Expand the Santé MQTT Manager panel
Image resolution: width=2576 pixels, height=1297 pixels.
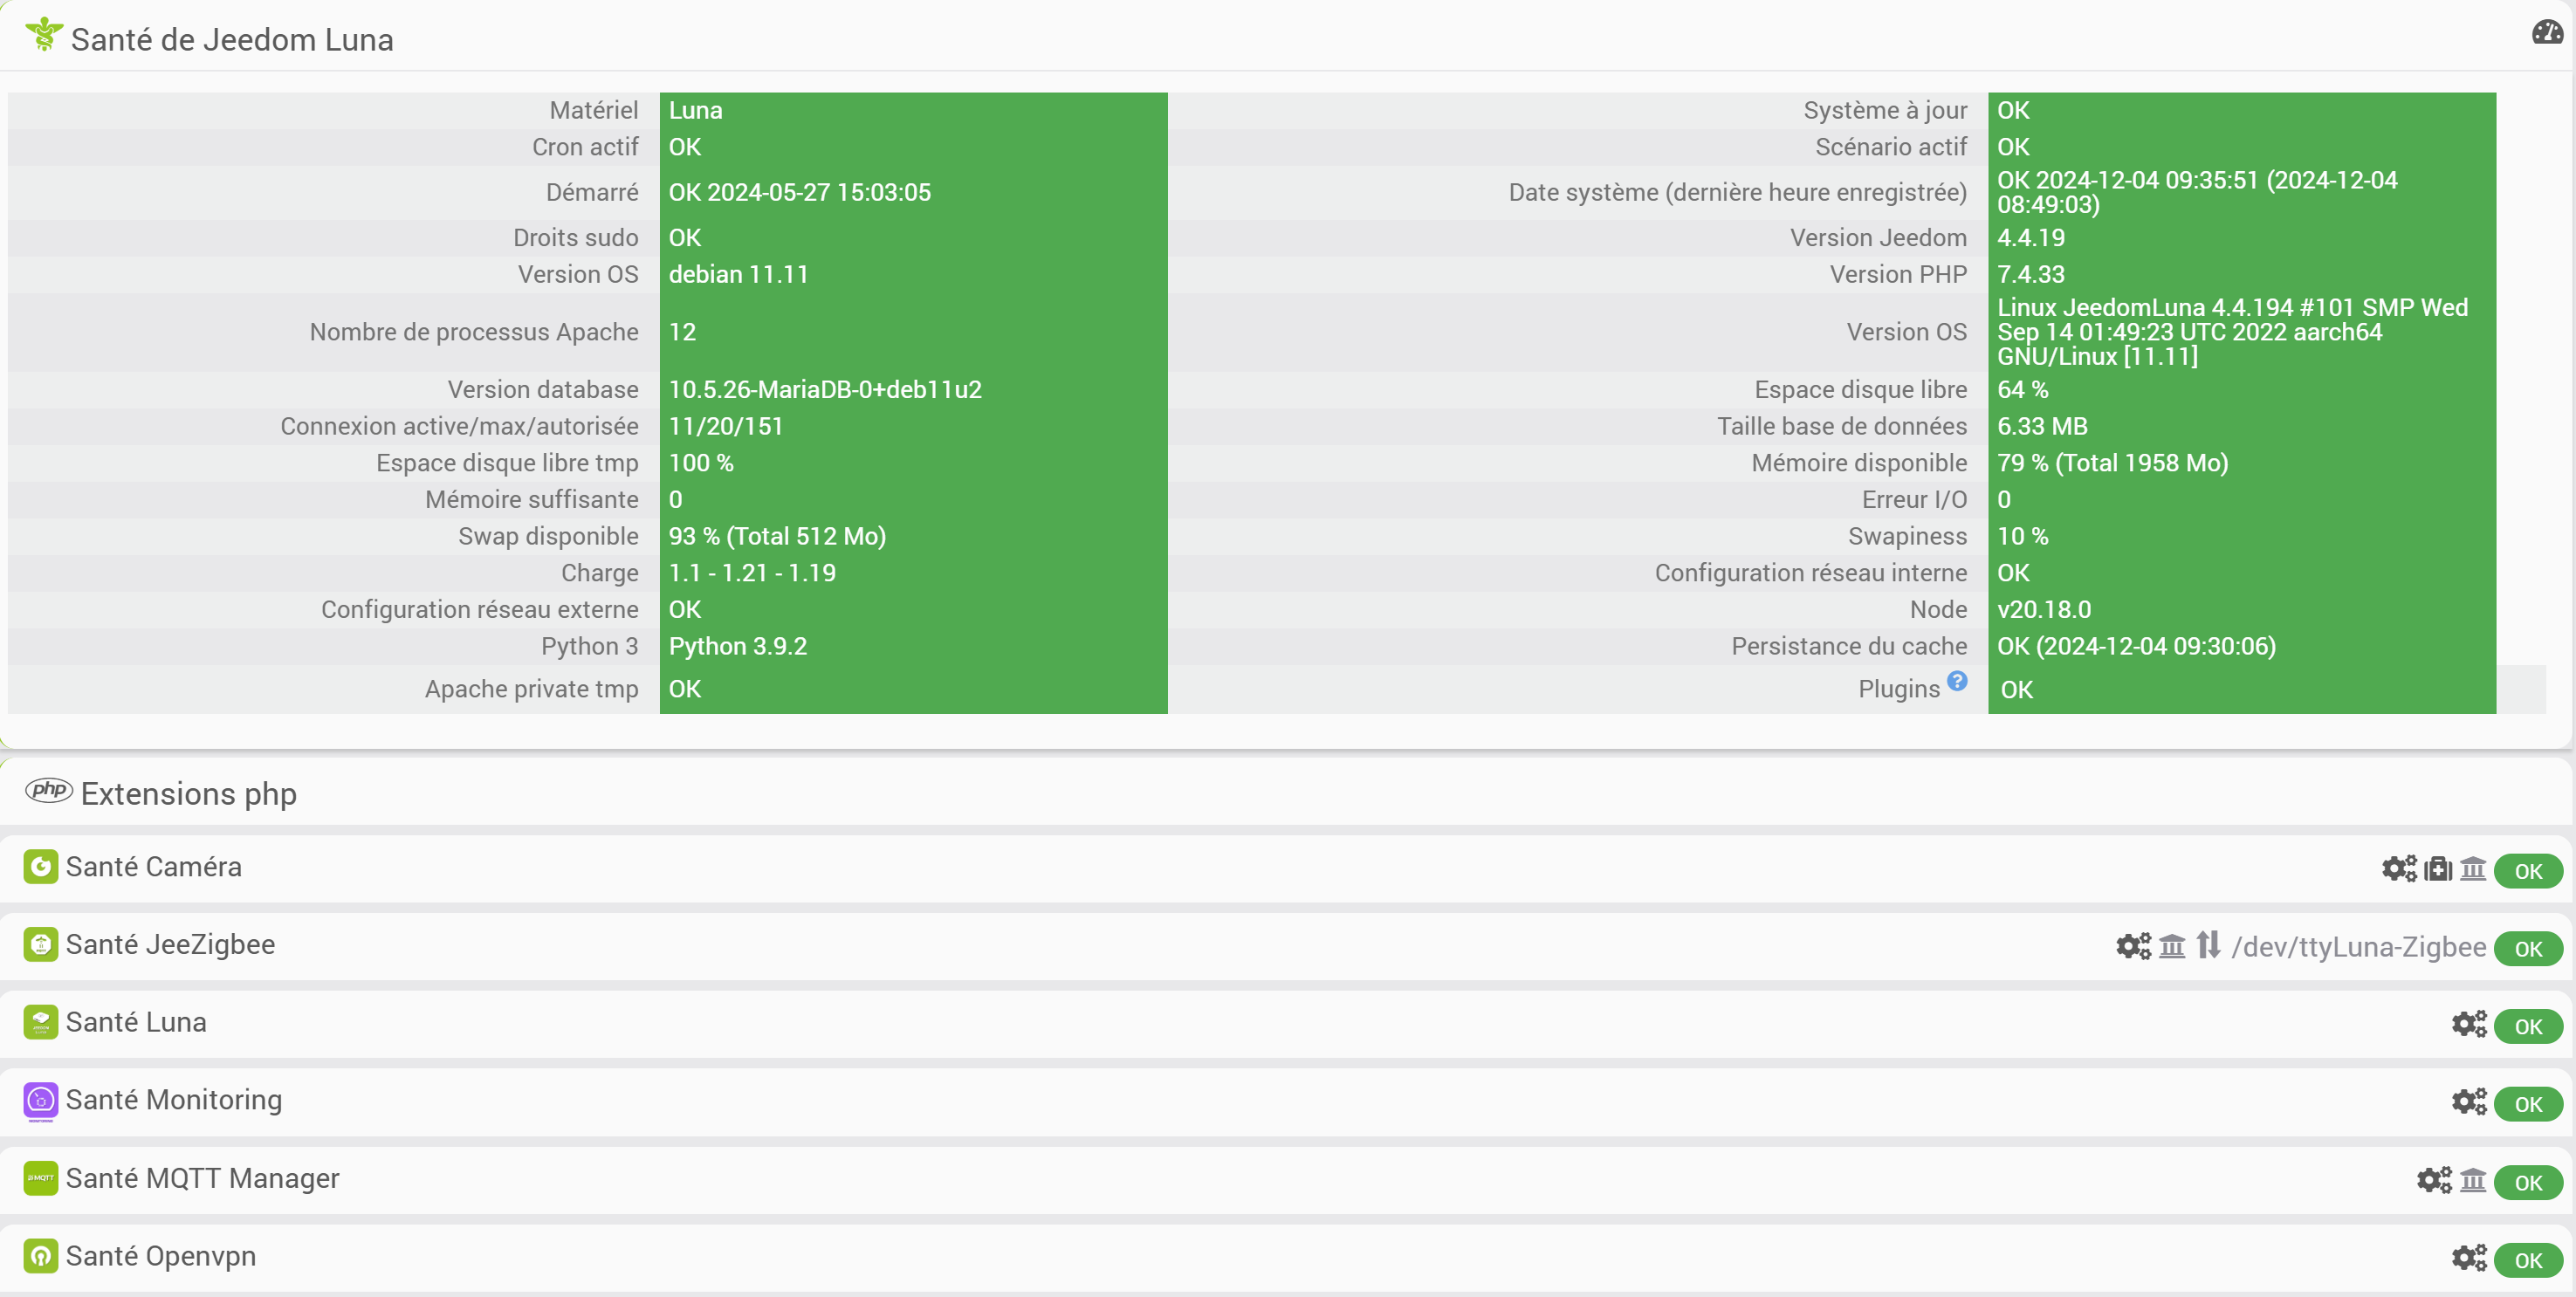[203, 1179]
